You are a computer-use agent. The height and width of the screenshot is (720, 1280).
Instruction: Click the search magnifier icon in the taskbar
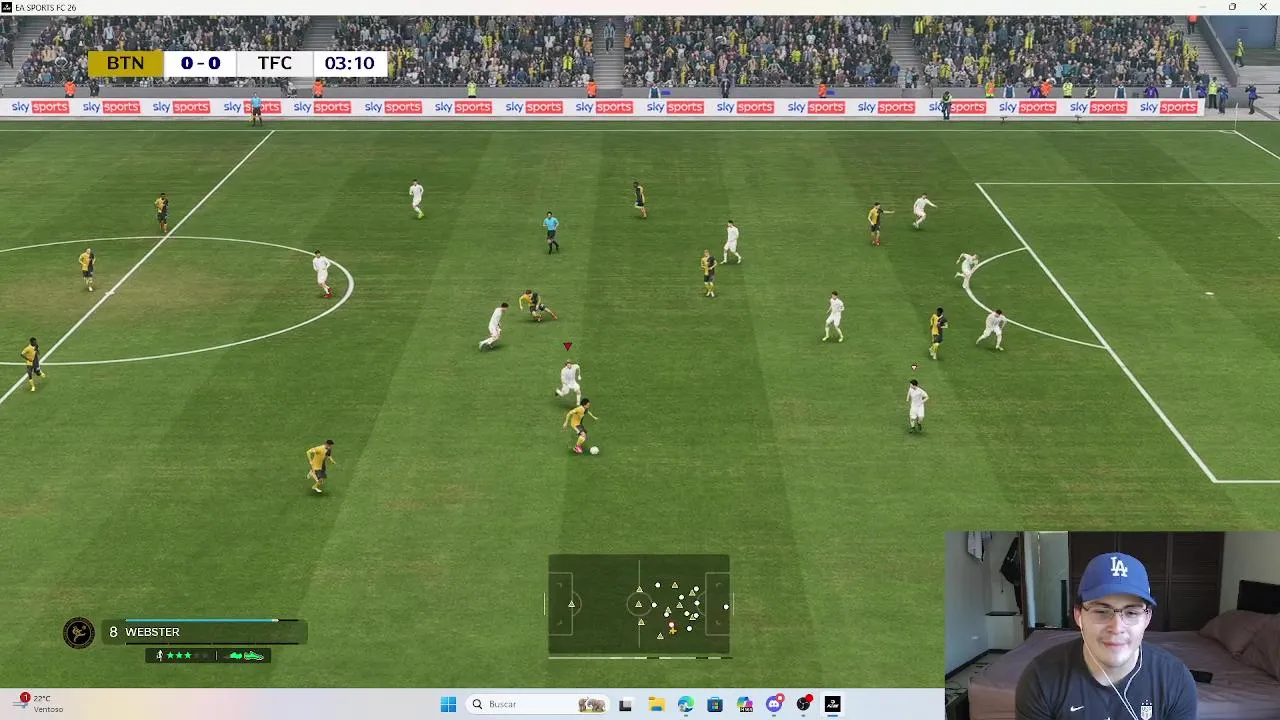[x=477, y=704]
